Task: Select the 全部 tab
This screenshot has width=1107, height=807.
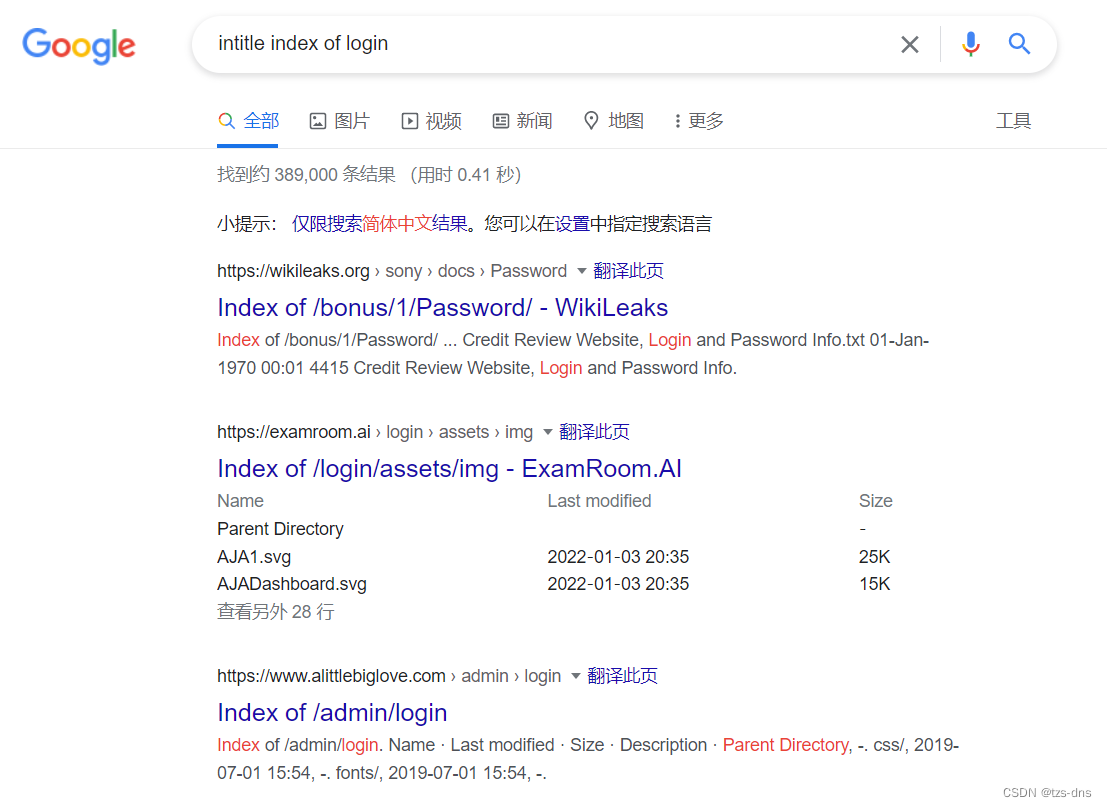Action: click(249, 121)
